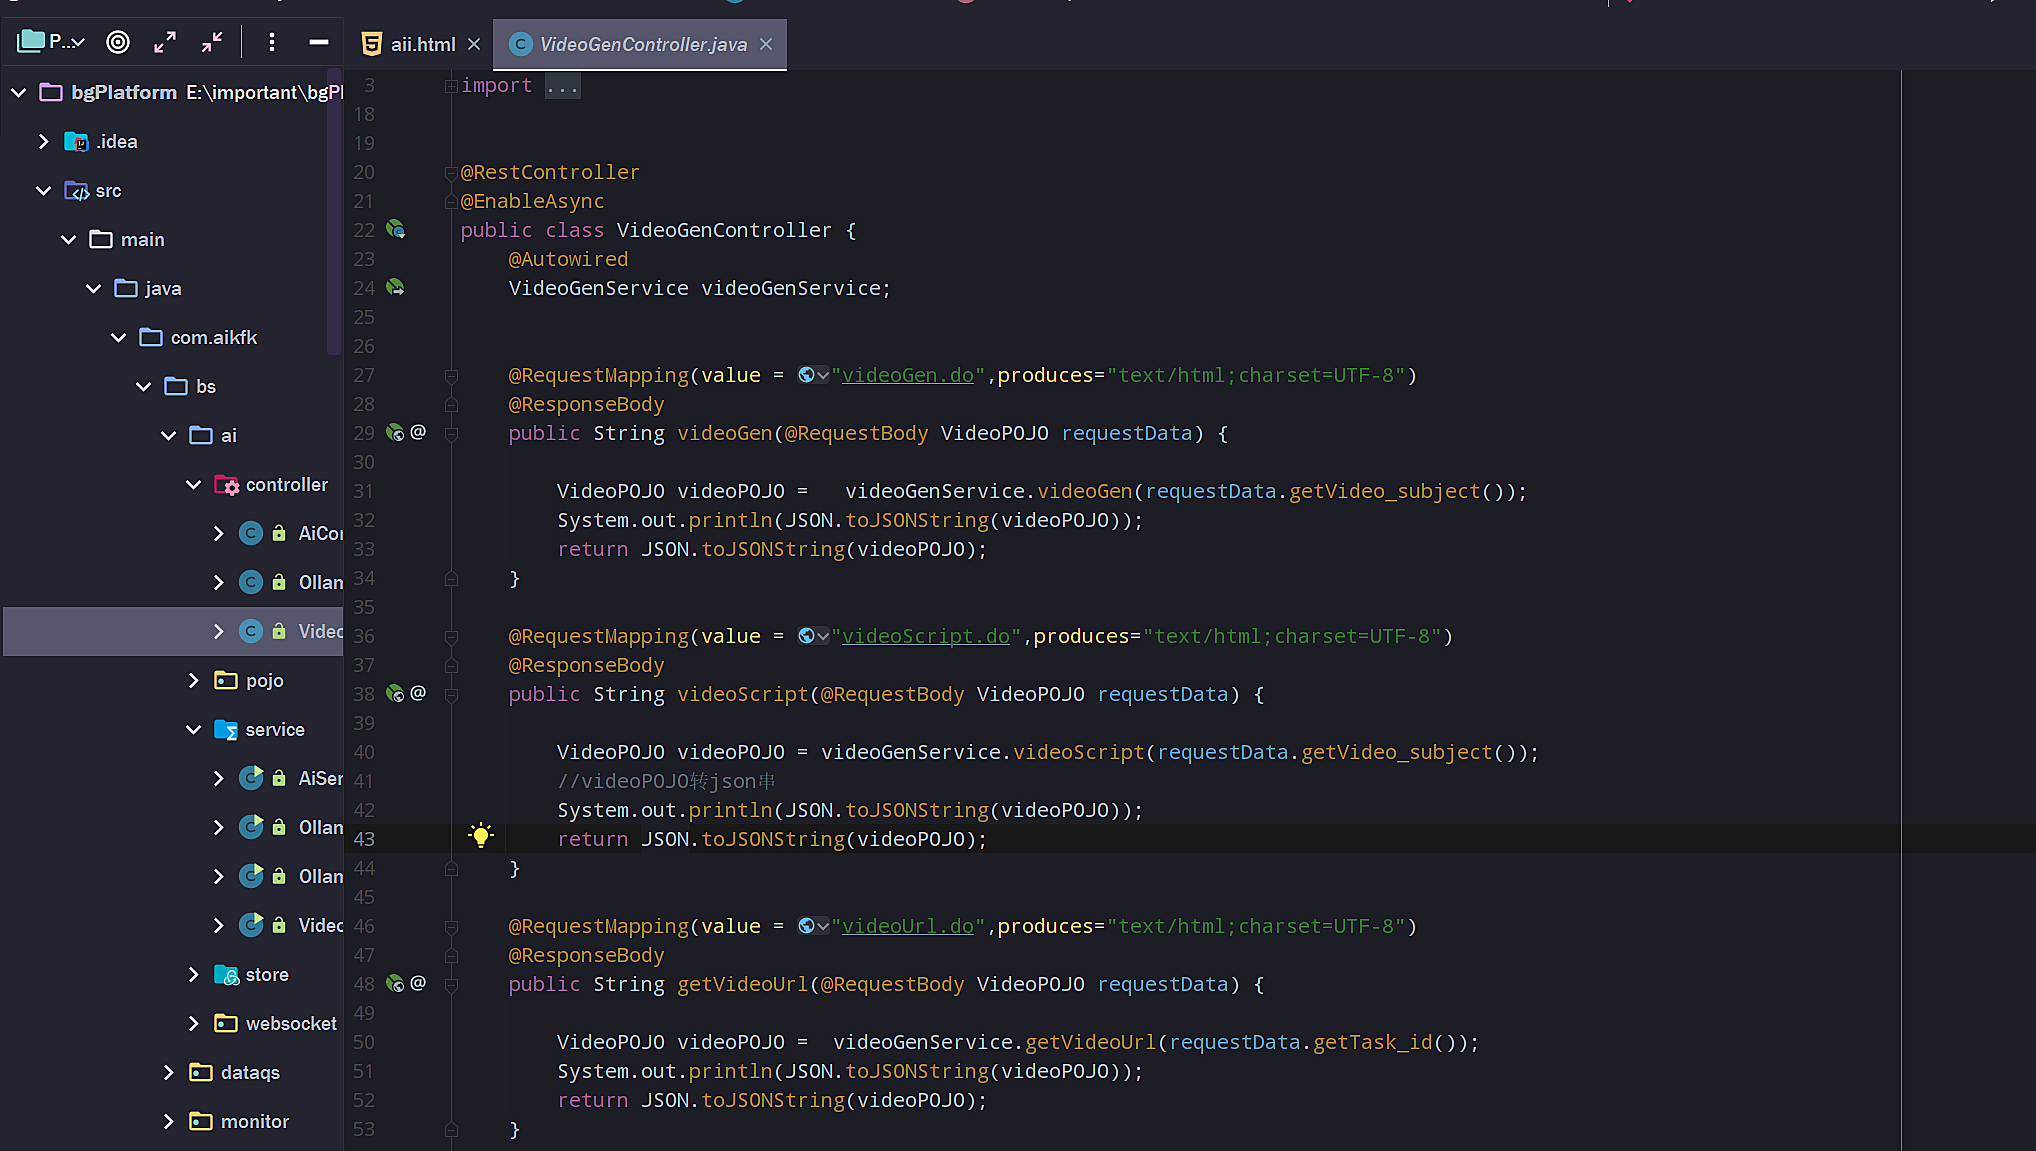
Task: Expand the folded import block
Action: coord(451,86)
